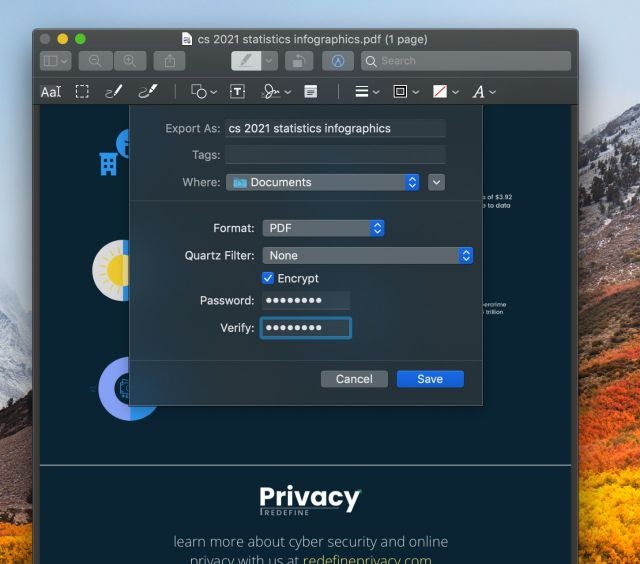This screenshot has height=564, width=640.
Task: Toggle the Markup toolbar button
Action: pos(338,61)
